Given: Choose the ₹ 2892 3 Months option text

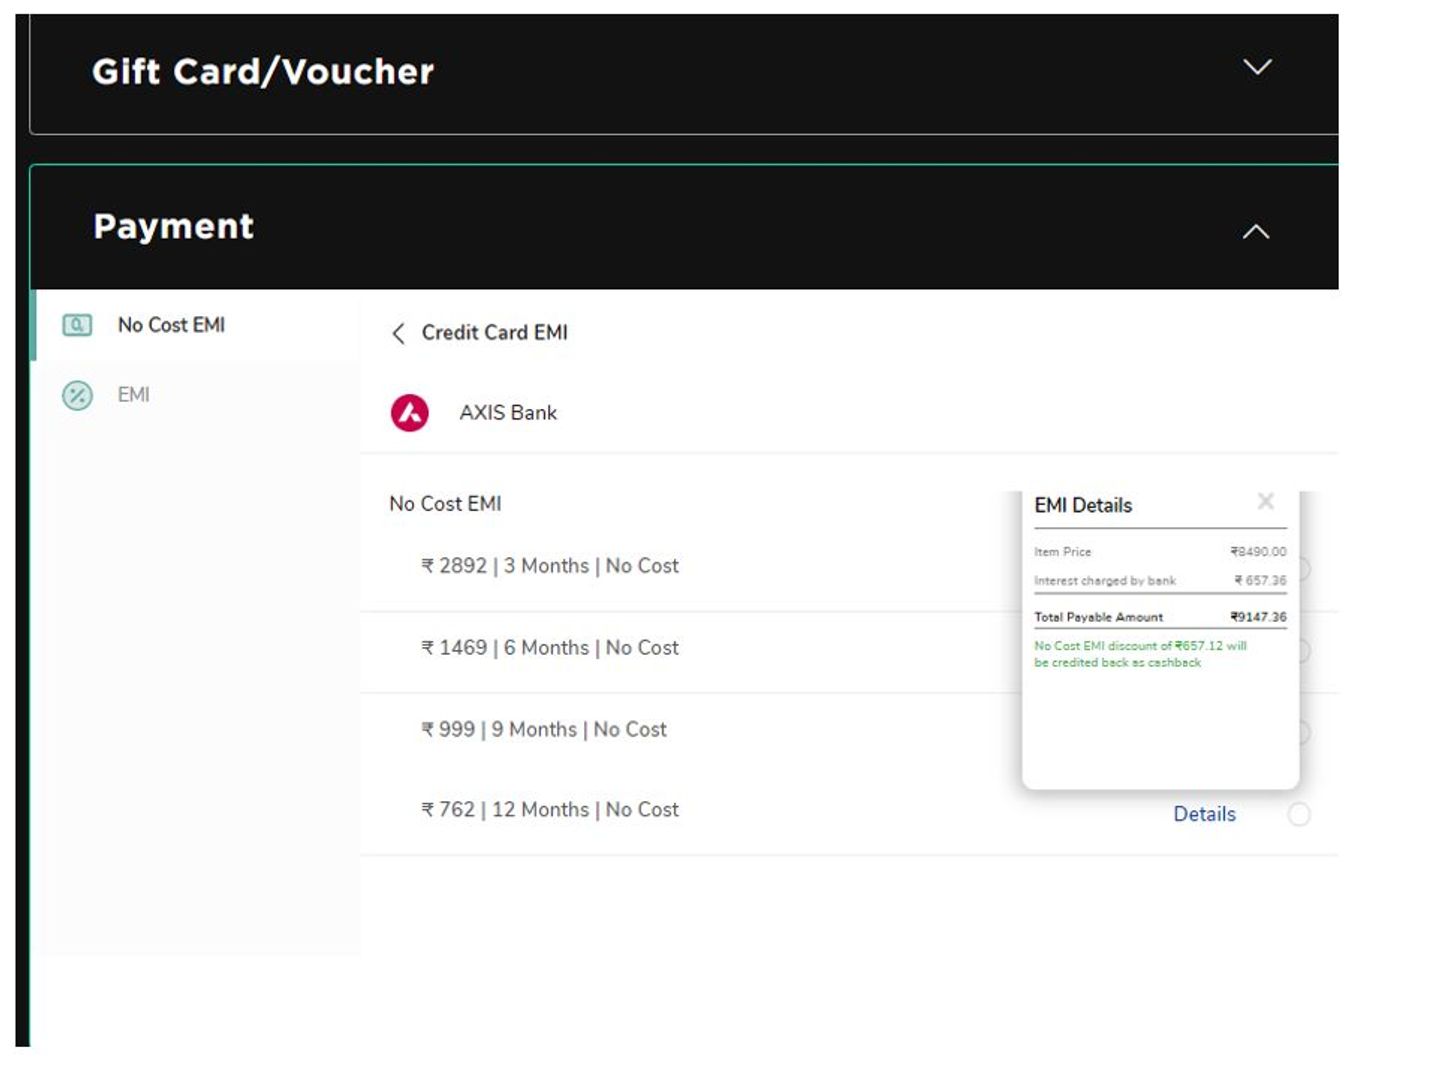Looking at the screenshot, I should pyautogui.click(x=549, y=566).
